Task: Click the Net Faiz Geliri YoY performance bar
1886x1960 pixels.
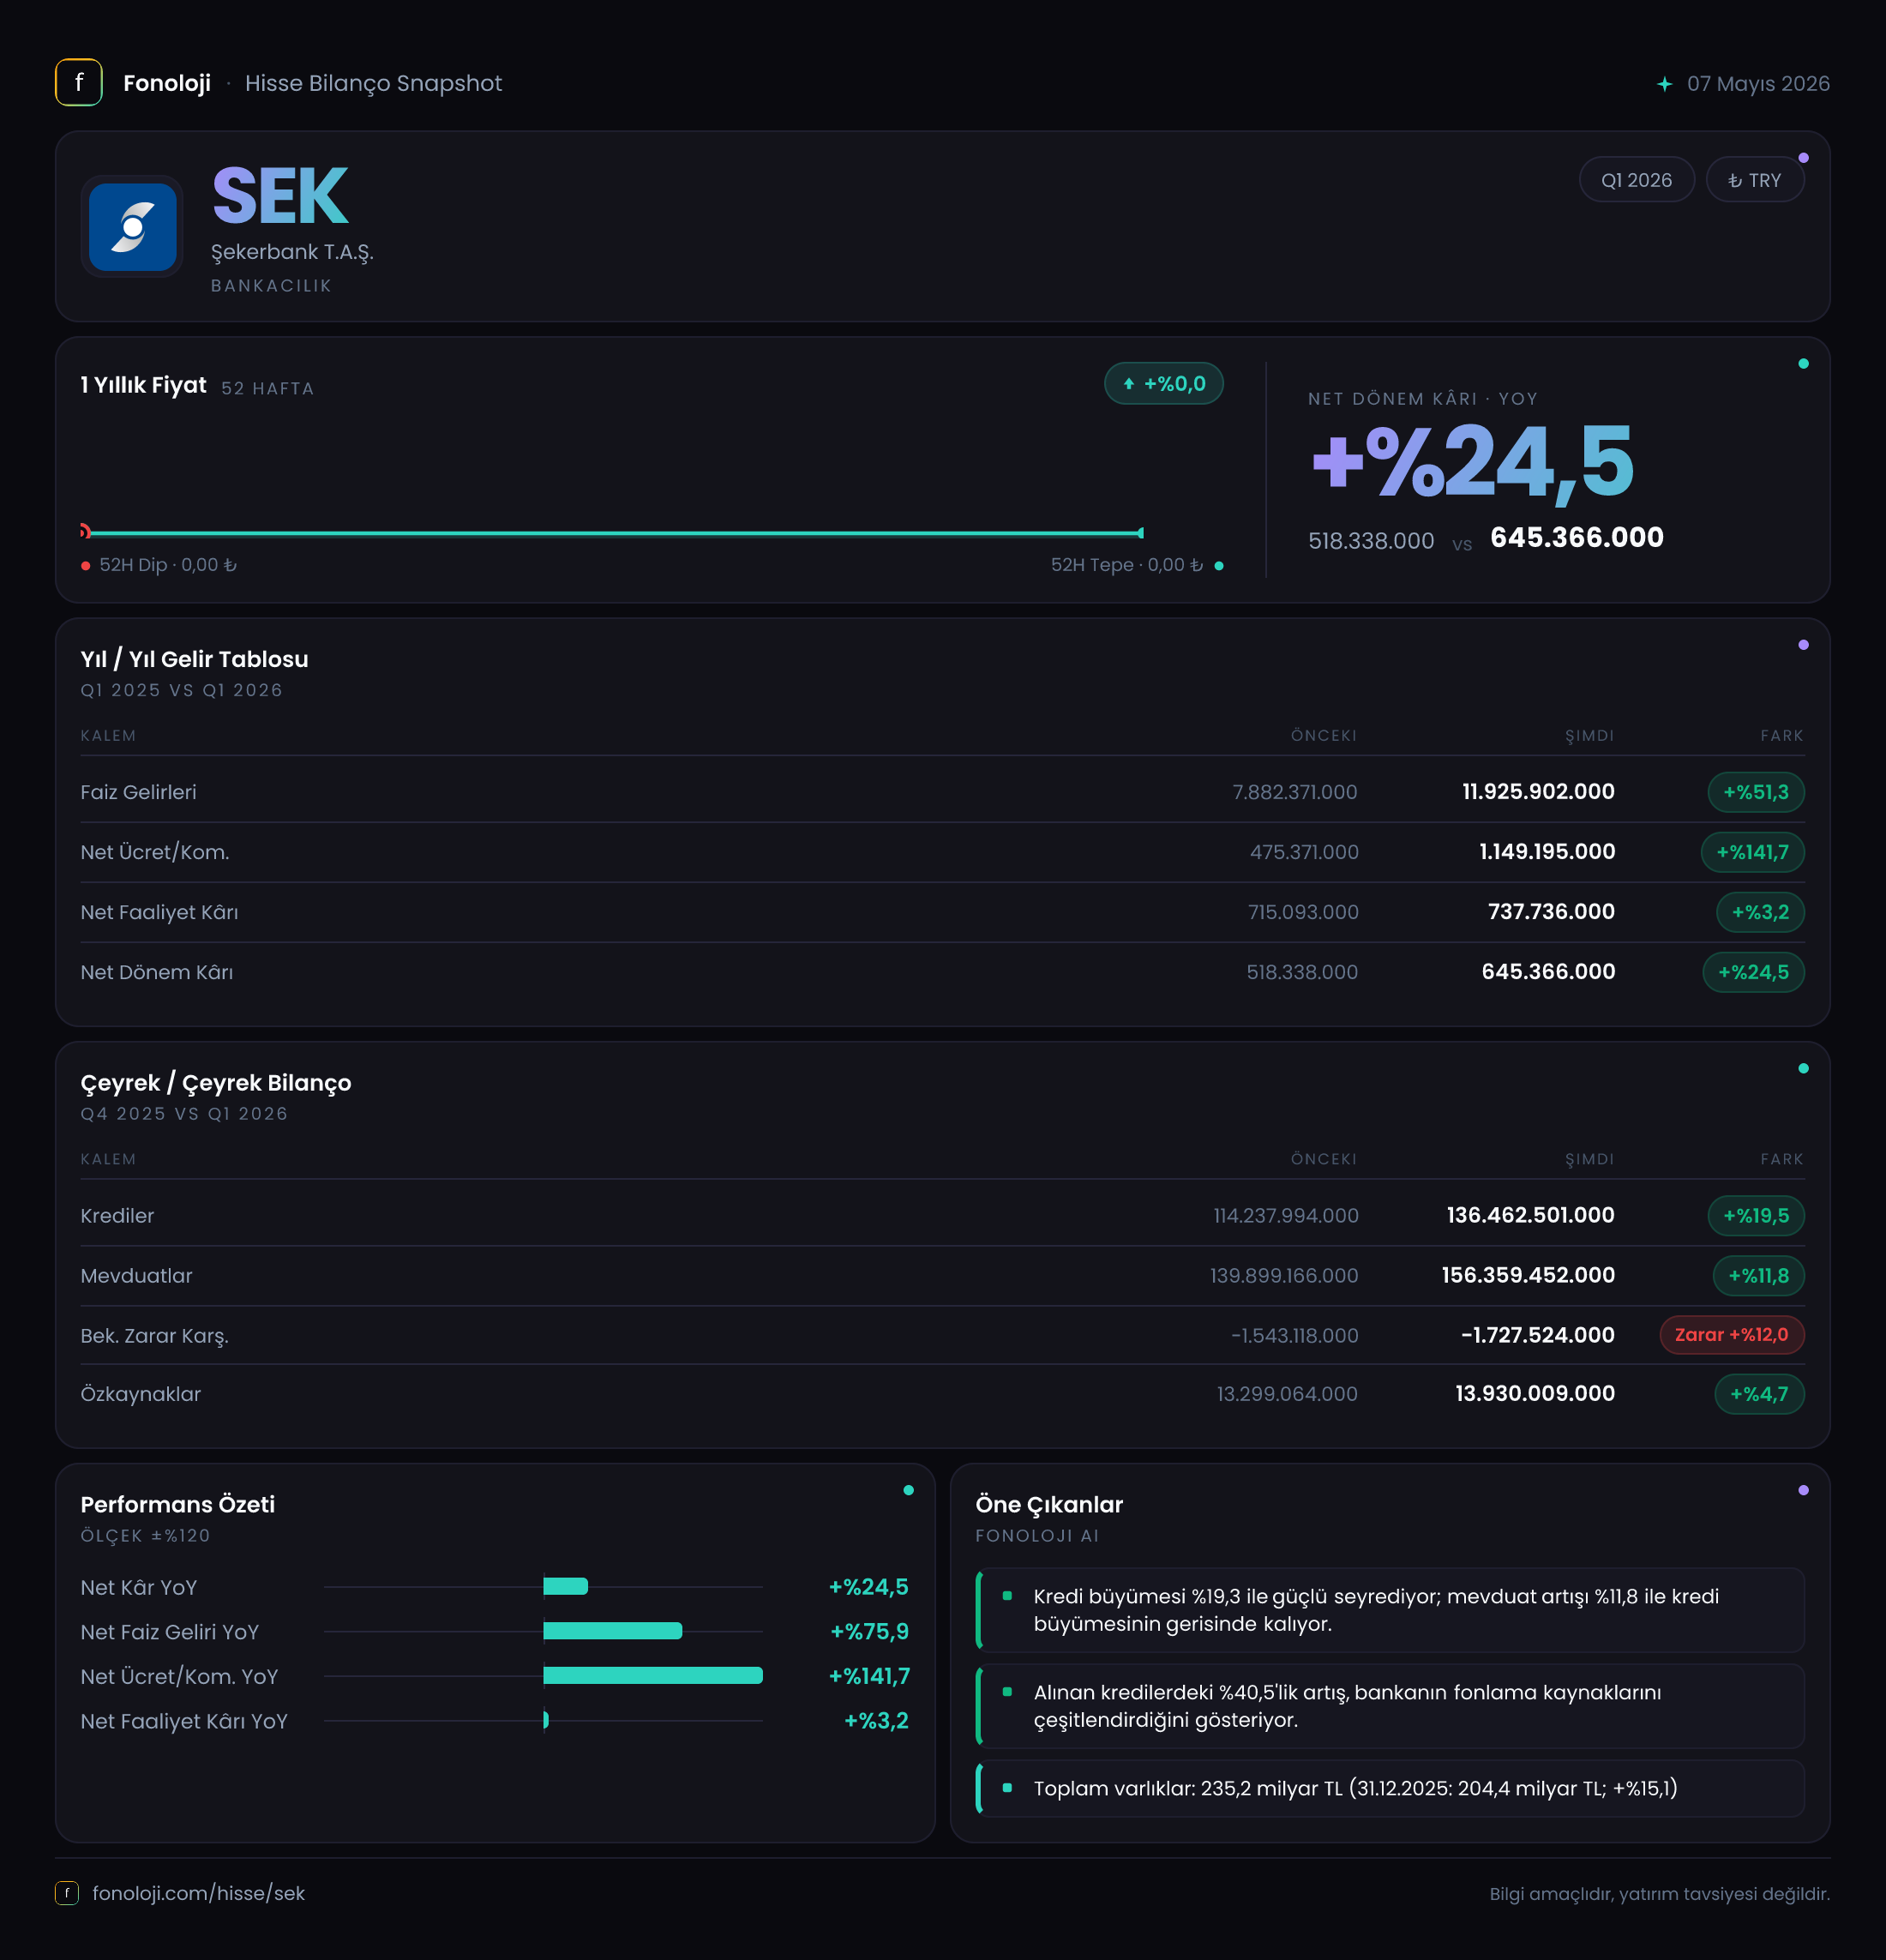Action: click(x=612, y=1632)
